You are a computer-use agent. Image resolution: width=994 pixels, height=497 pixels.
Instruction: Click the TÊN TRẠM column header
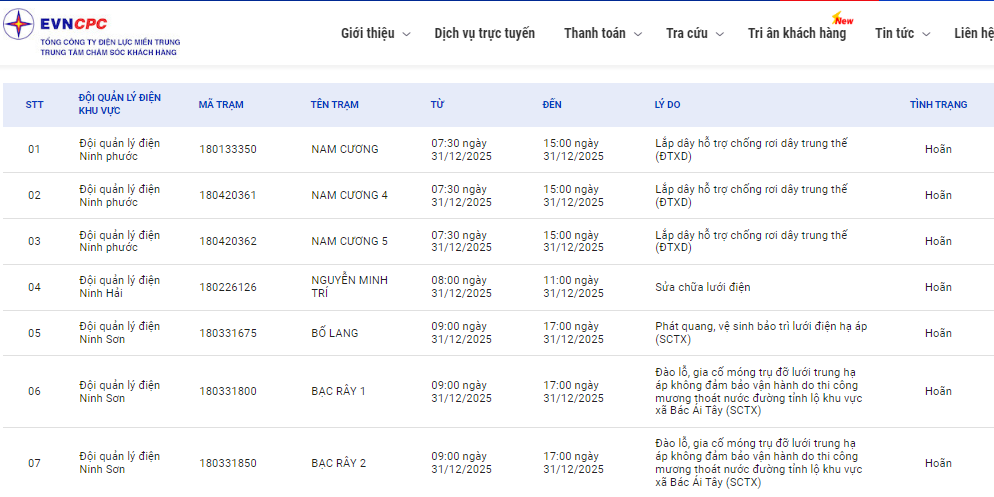(x=334, y=104)
